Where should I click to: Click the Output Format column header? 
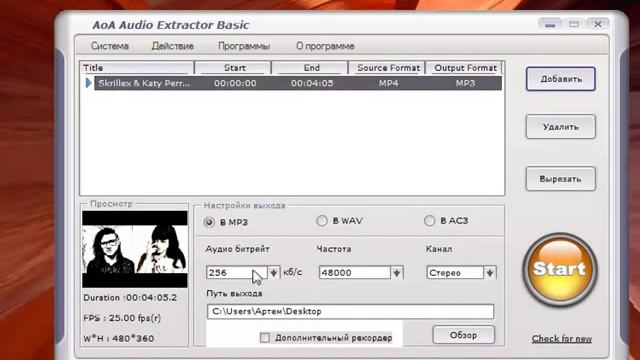pyautogui.click(x=465, y=68)
